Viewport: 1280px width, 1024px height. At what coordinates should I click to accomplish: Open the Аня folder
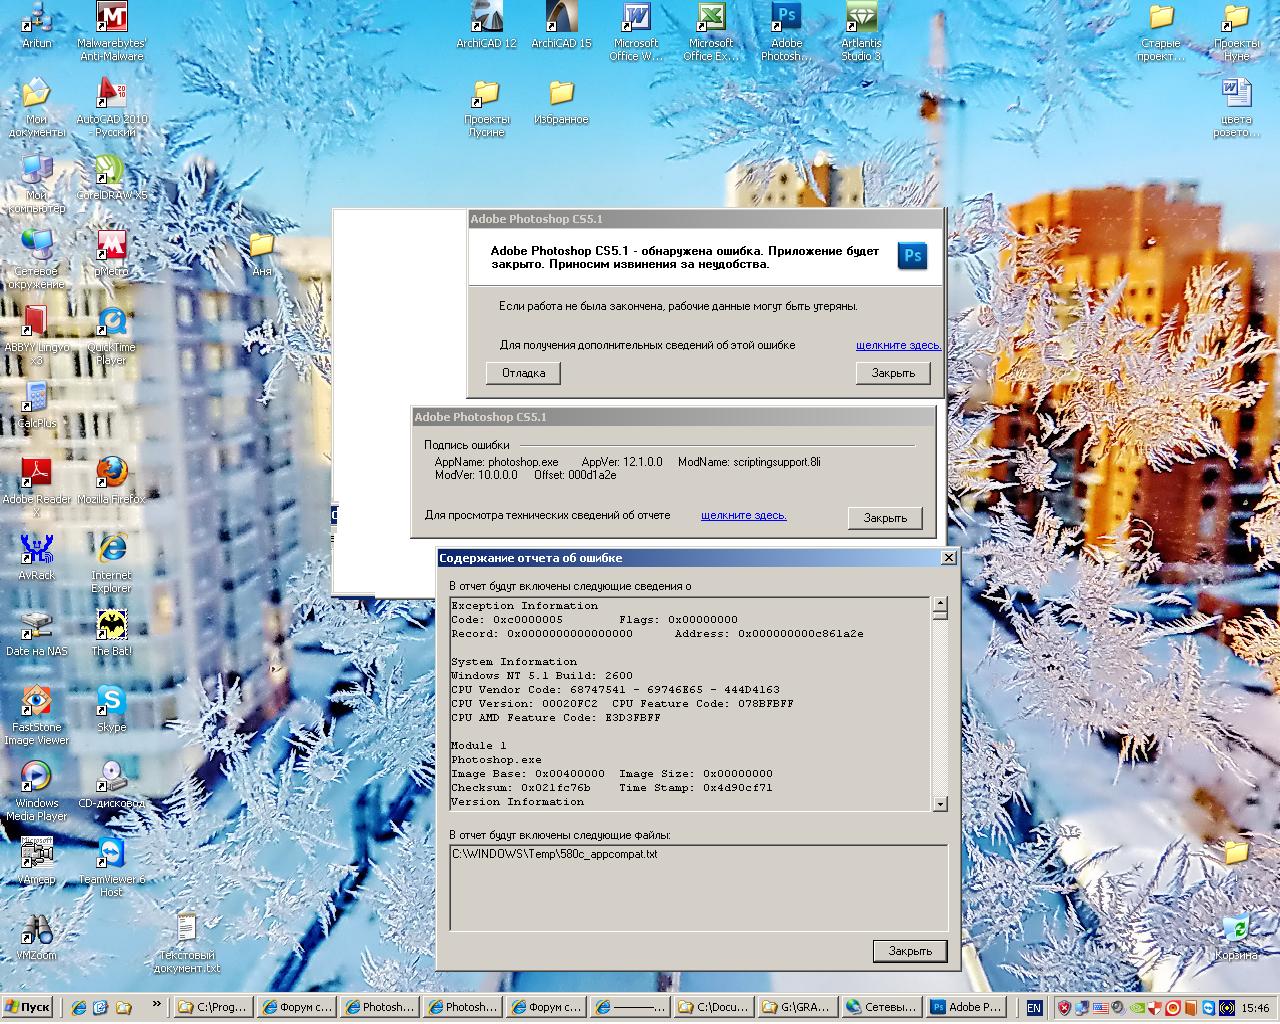[x=261, y=254]
